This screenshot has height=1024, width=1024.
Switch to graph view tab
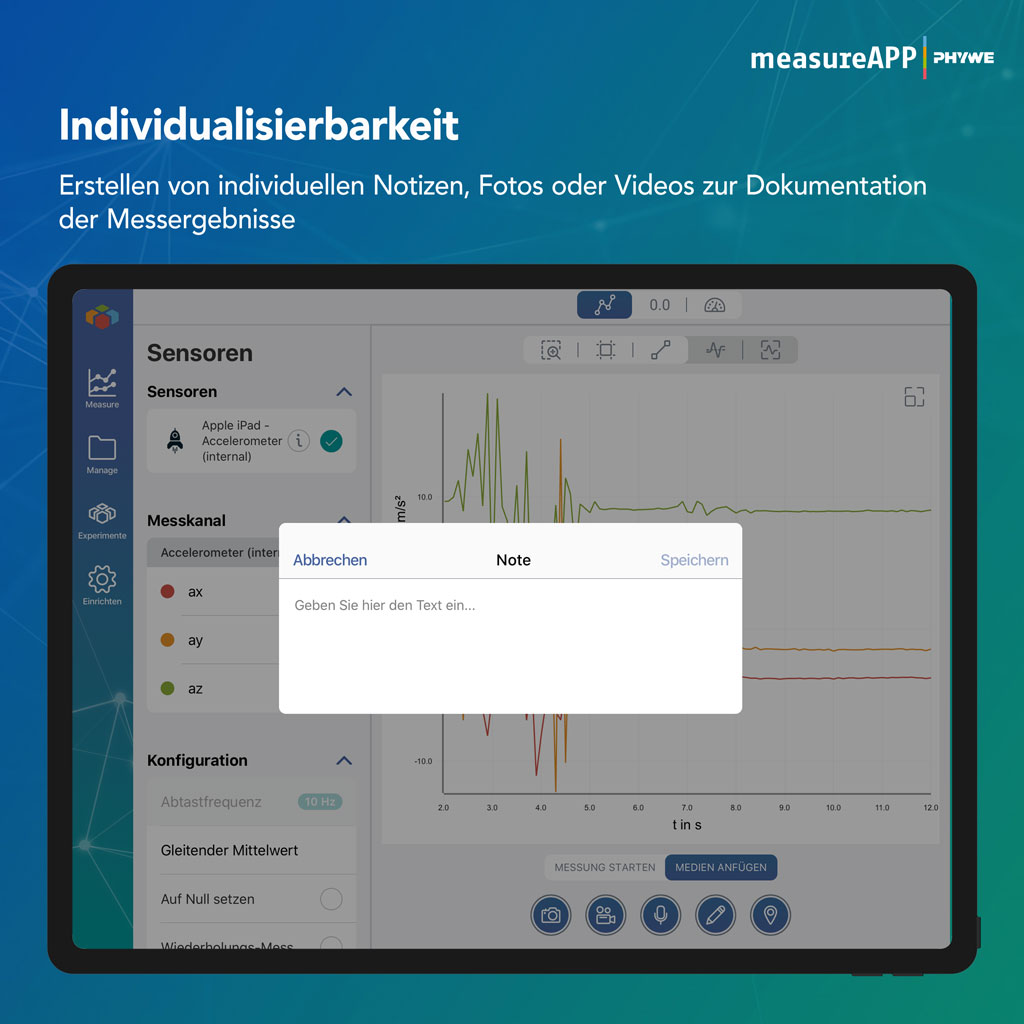click(604, 305)
